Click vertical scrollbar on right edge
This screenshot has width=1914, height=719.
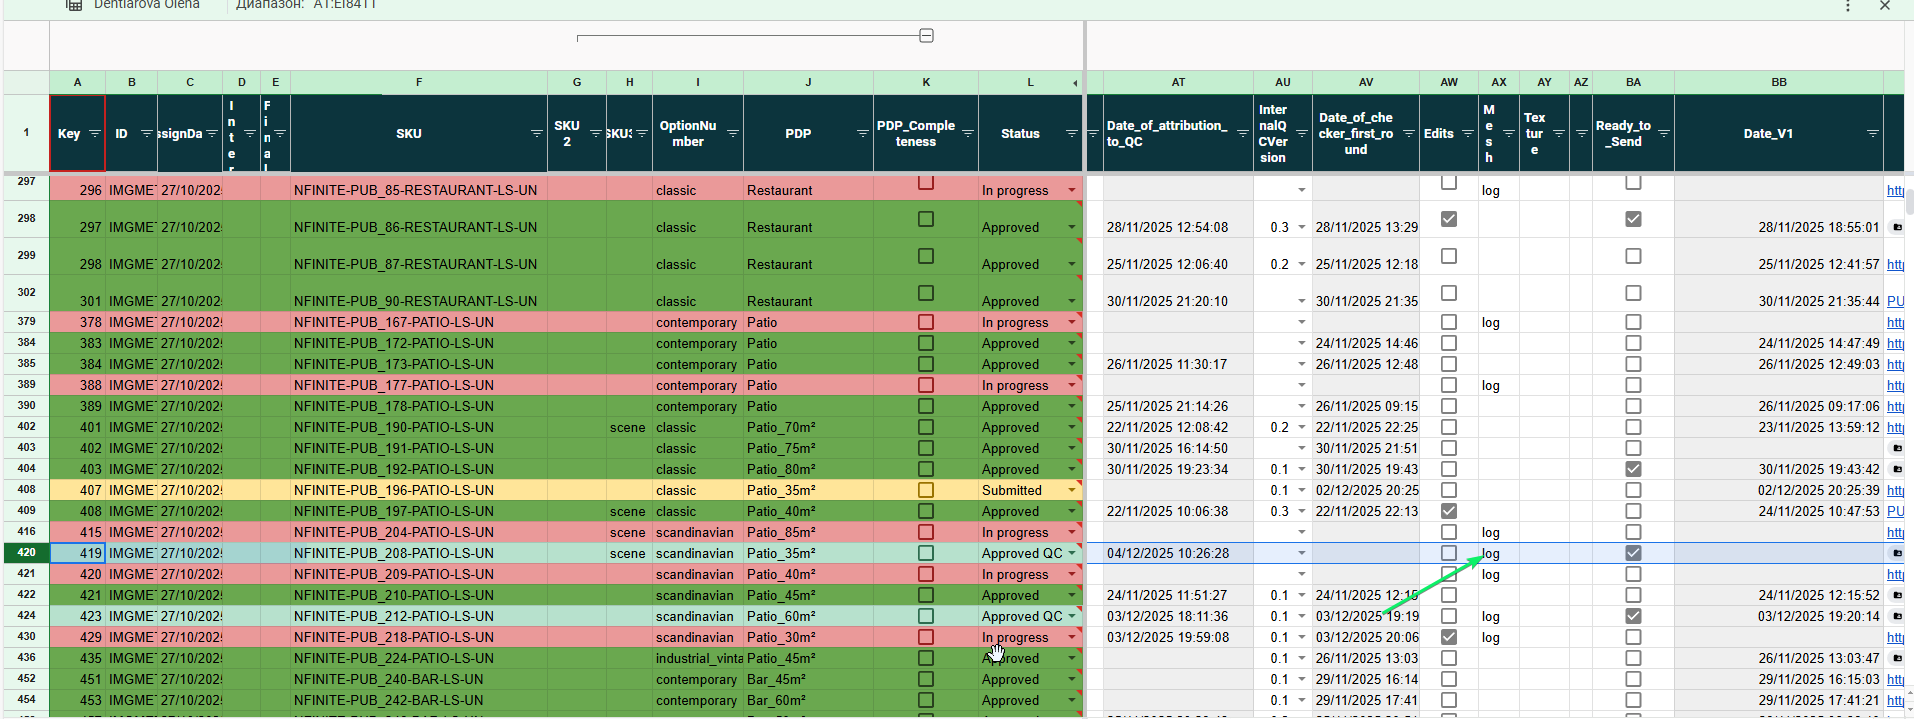coord(1908,200)
